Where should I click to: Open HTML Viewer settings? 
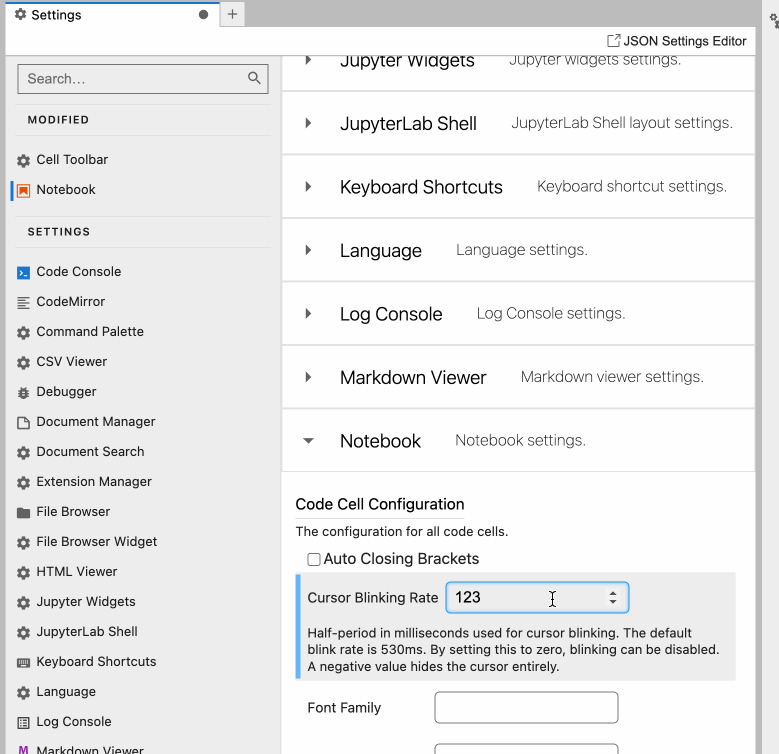pos(77,571)
